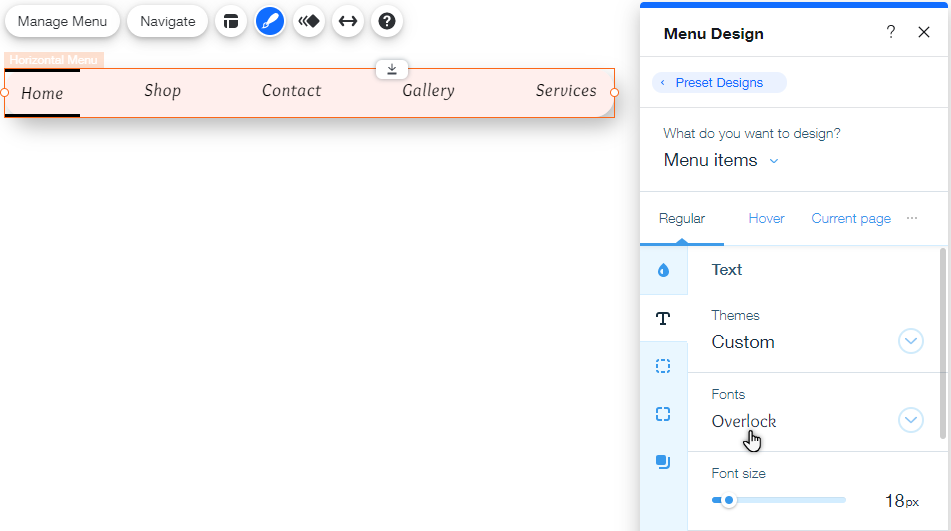Select the Fill color droplet tab
This screenshot has width=951, height=531.
click(663, 270)
